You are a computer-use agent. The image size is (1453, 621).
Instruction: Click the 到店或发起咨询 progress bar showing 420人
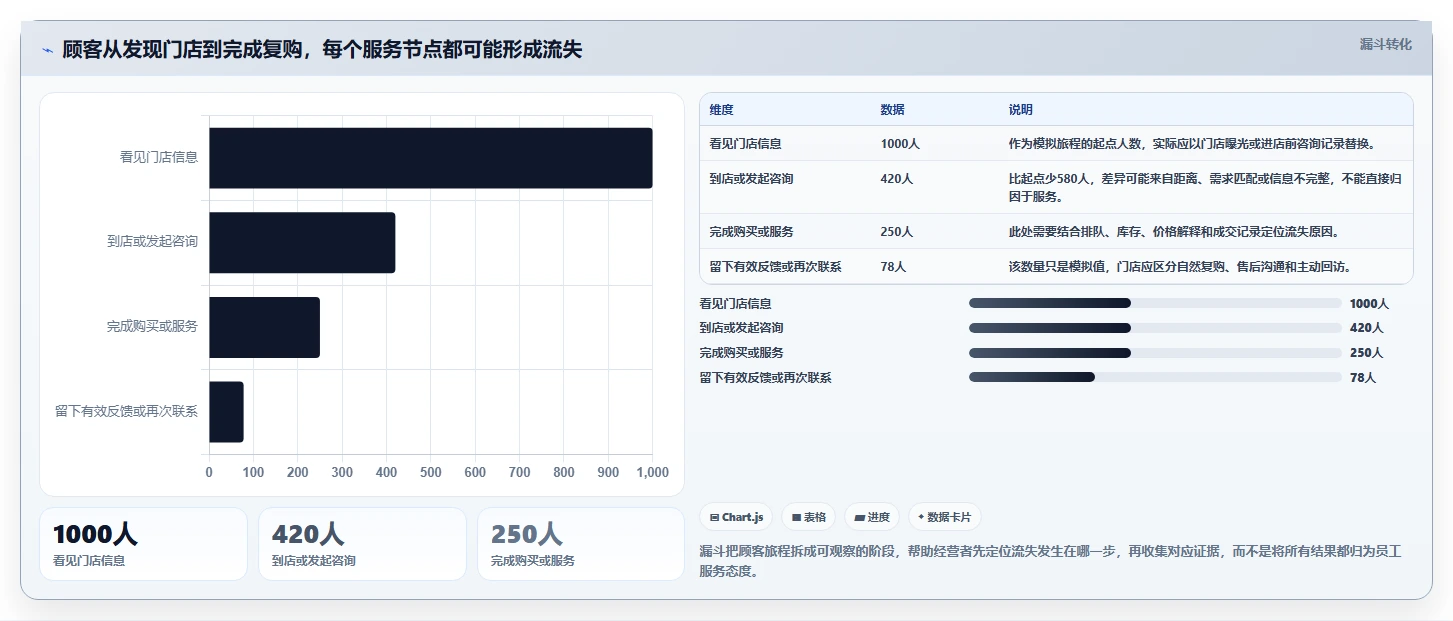pyautogui.click(x=1155, y=328)
